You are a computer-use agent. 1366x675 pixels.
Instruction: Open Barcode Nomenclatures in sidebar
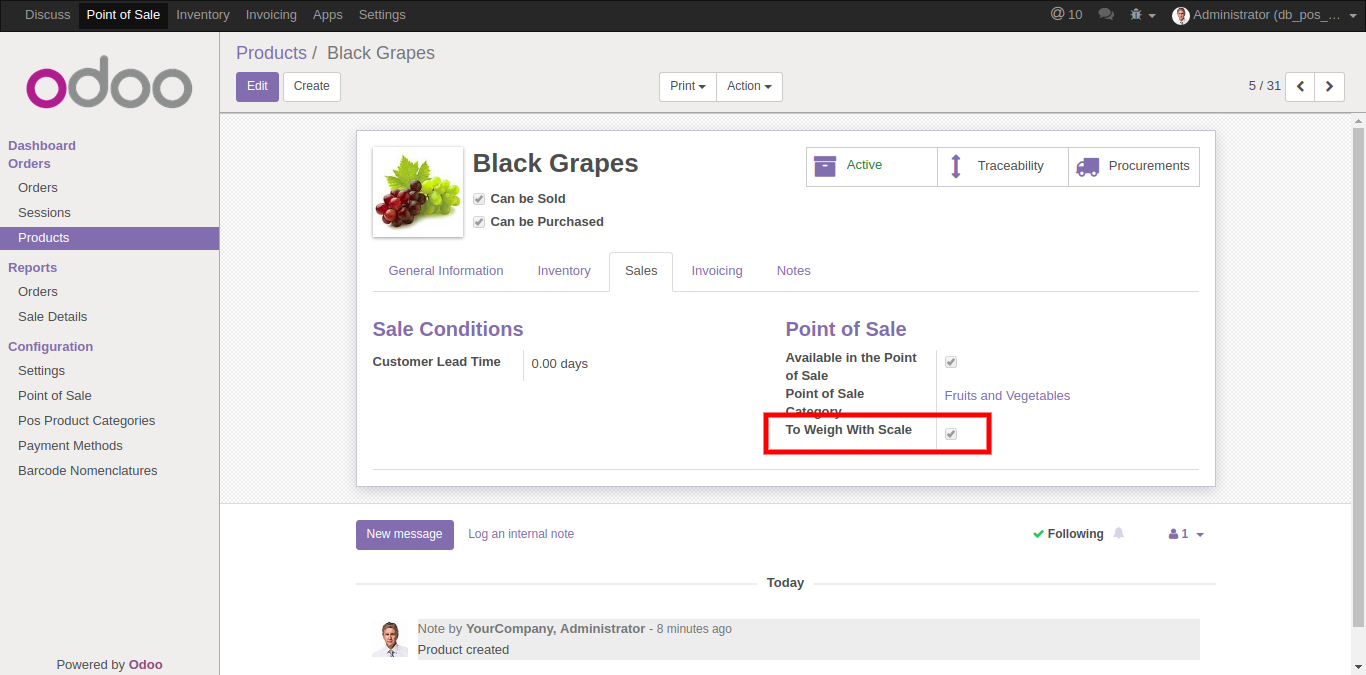point(88,471)
